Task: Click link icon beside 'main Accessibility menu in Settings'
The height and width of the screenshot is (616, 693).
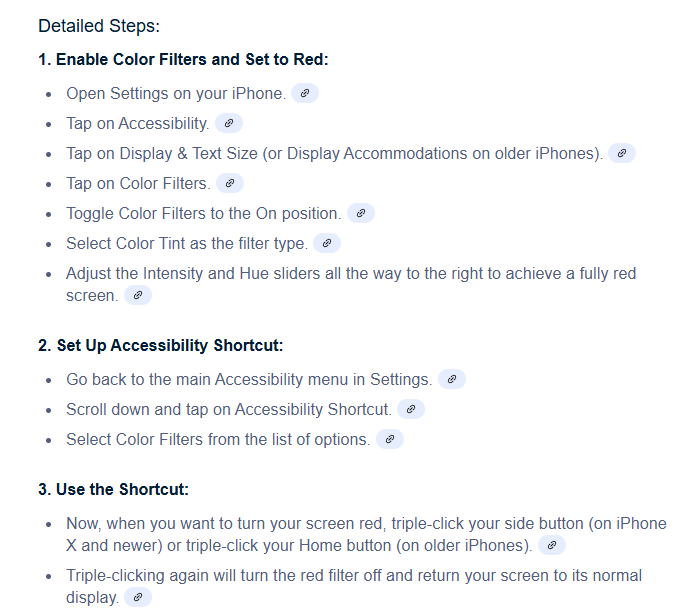Action: coord(452,379)
